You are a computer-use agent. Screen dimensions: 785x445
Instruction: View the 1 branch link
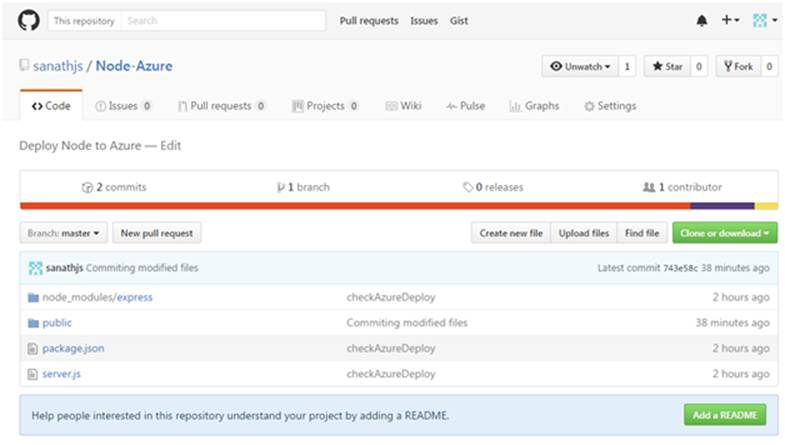(303, 187)
